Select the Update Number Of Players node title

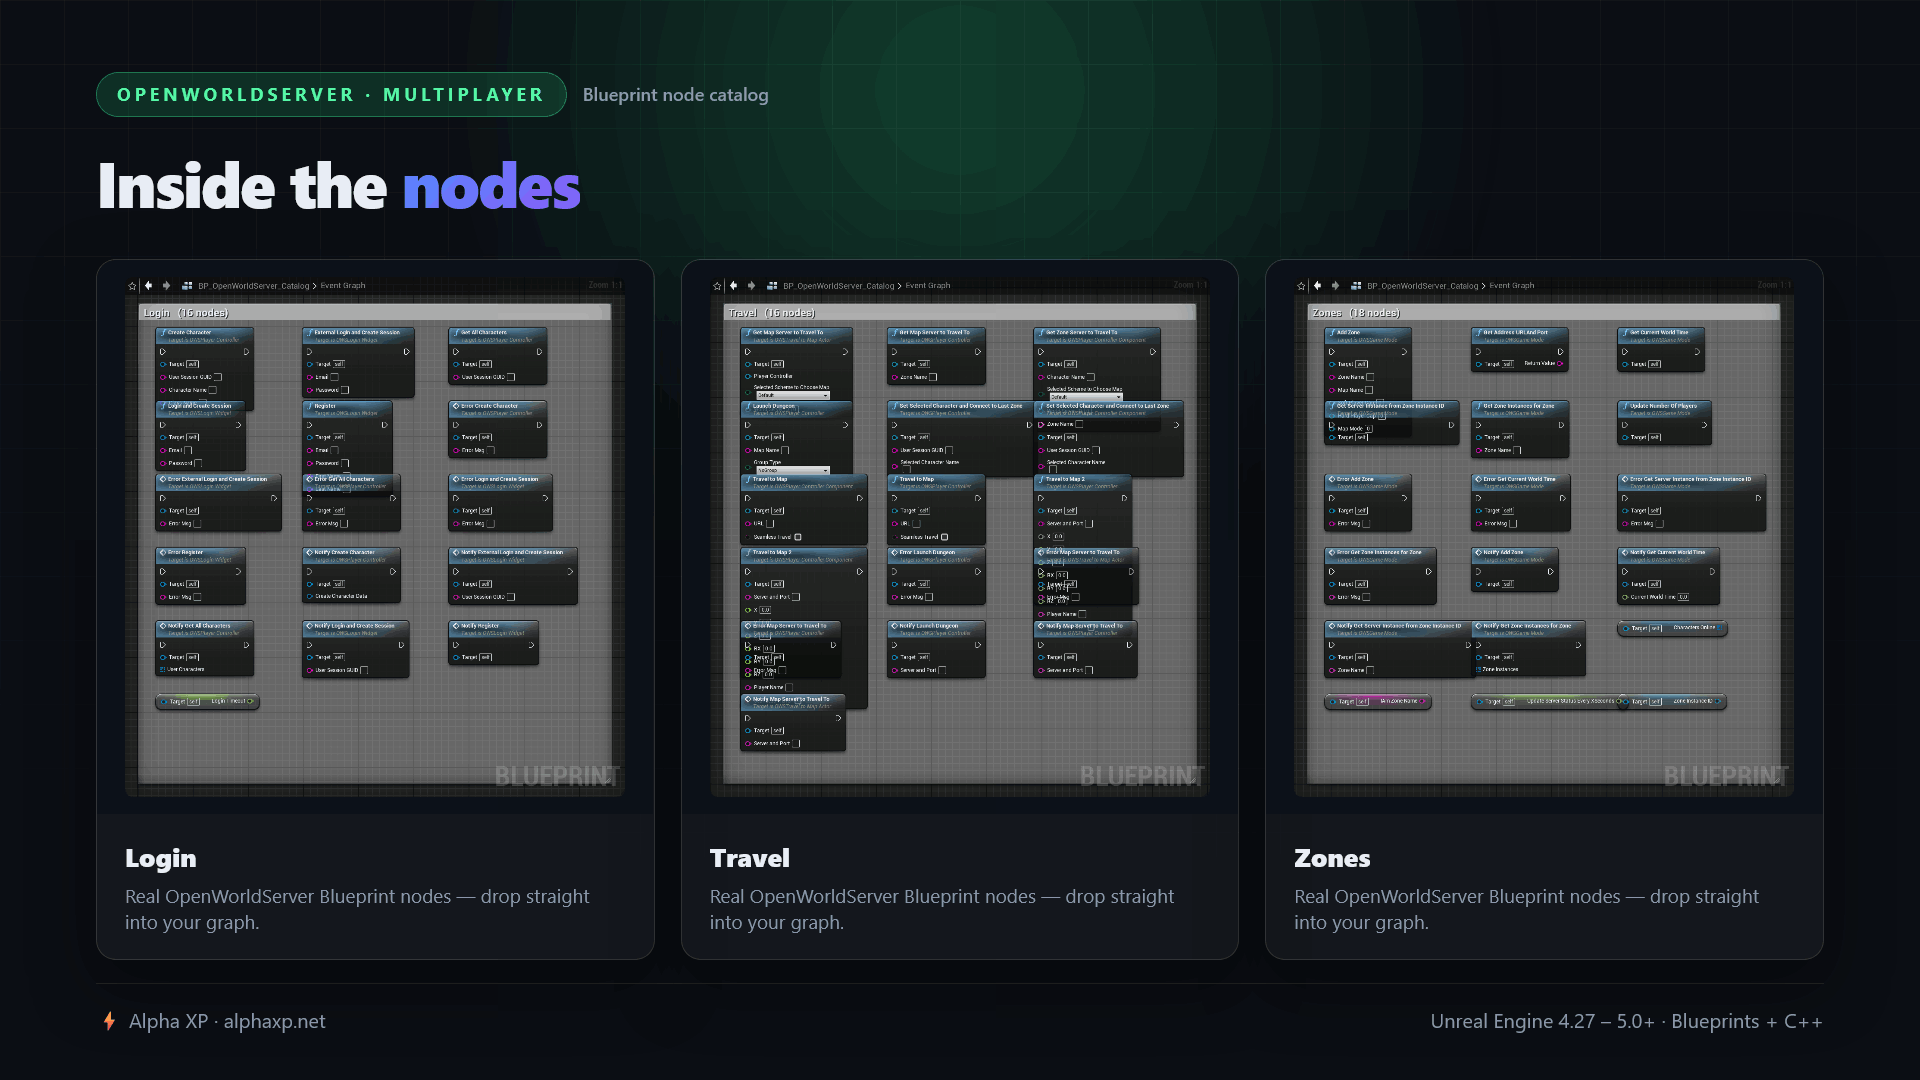point(1664,406)
